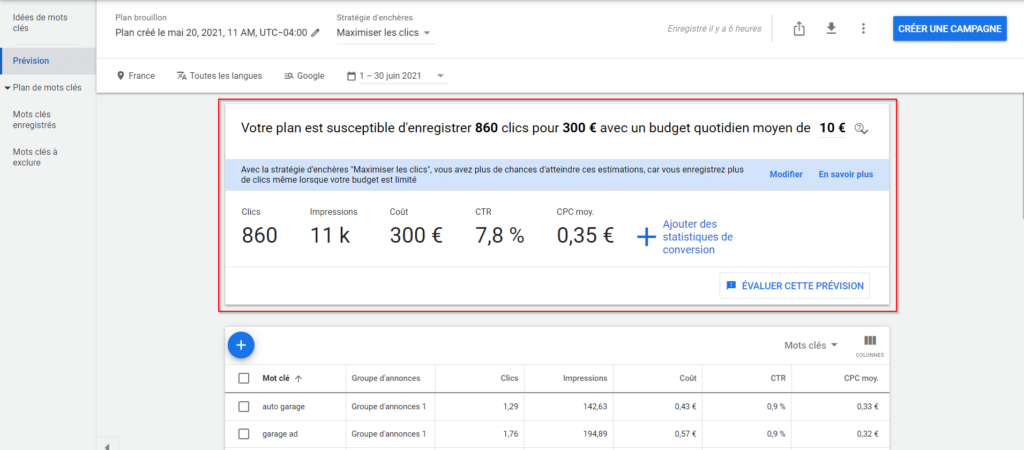Tick the checkbox for auto garage
1024x450 pixels.
(244, 406)
